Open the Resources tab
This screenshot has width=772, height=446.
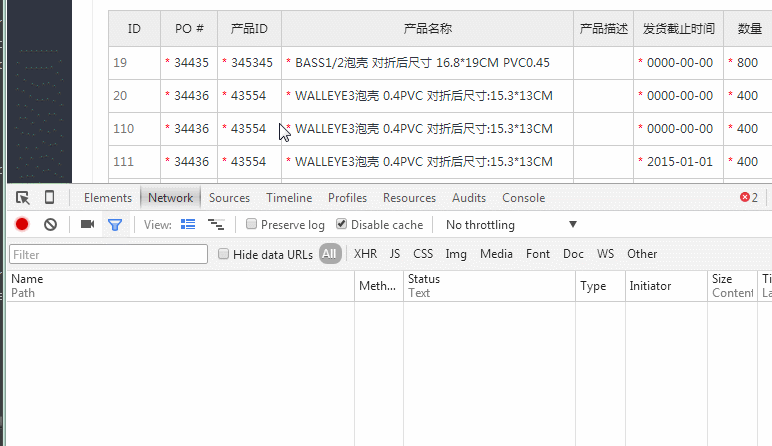(x=410, y=198)
